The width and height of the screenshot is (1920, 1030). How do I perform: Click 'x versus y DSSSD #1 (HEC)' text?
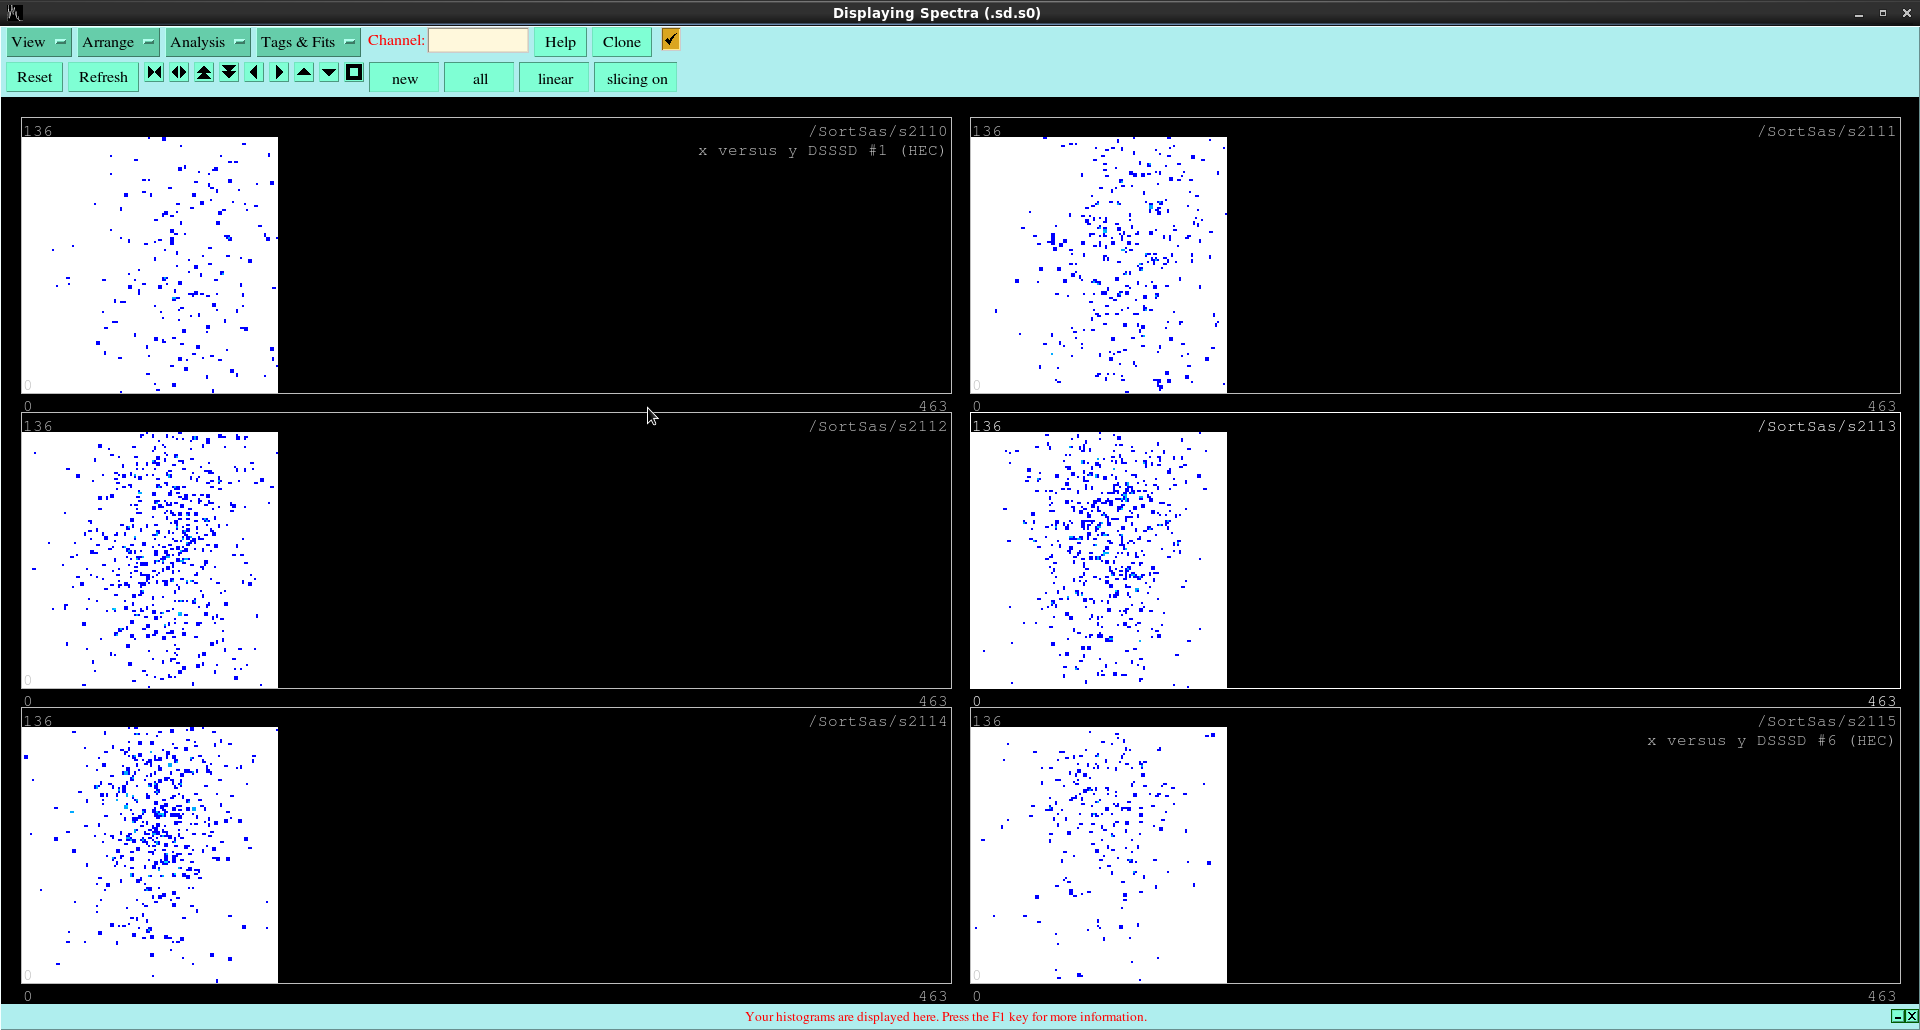coord(822,151)
